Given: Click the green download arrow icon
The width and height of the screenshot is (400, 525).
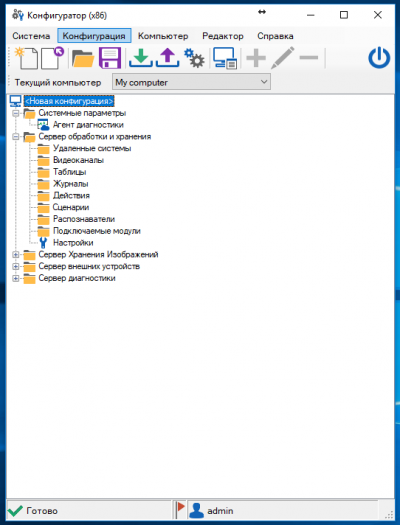Looking at the screenshot, I should pyautogui.click(x=141, y=58).
